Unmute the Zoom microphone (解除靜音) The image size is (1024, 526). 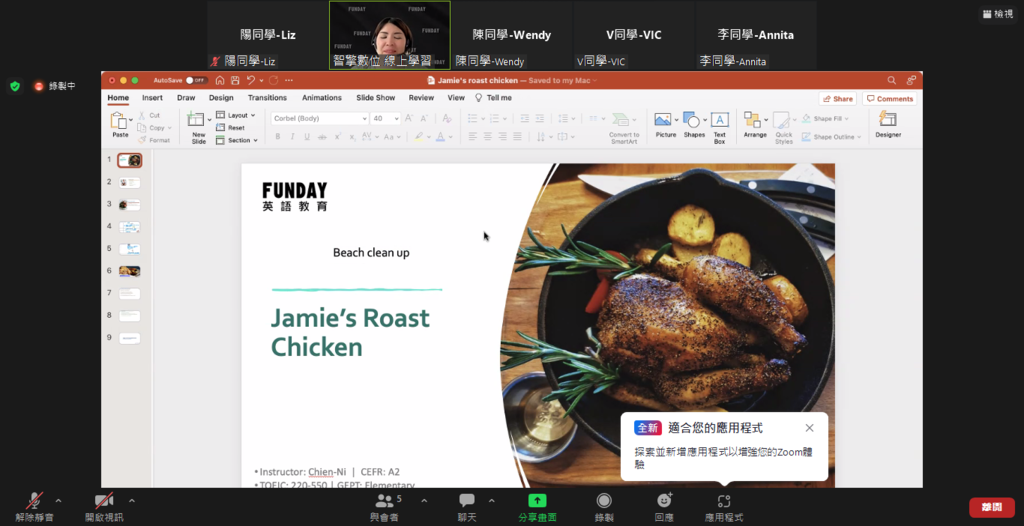tap(35, 507)
